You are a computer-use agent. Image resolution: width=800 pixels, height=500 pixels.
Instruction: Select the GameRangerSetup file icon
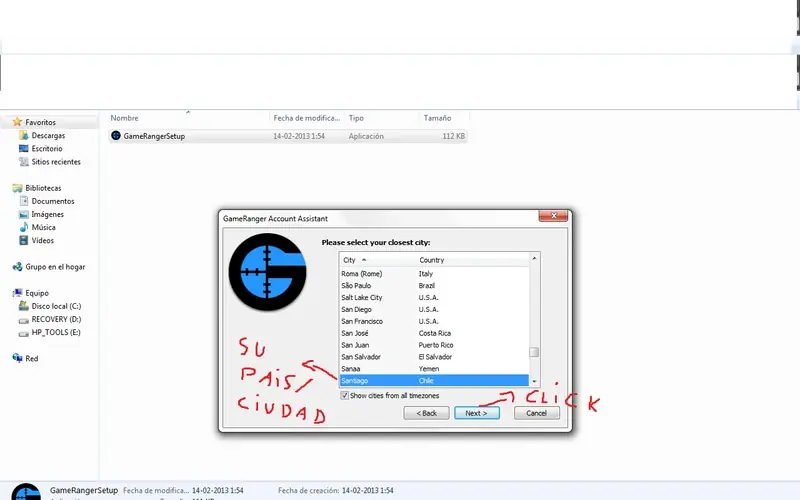[x=116, y=136]
